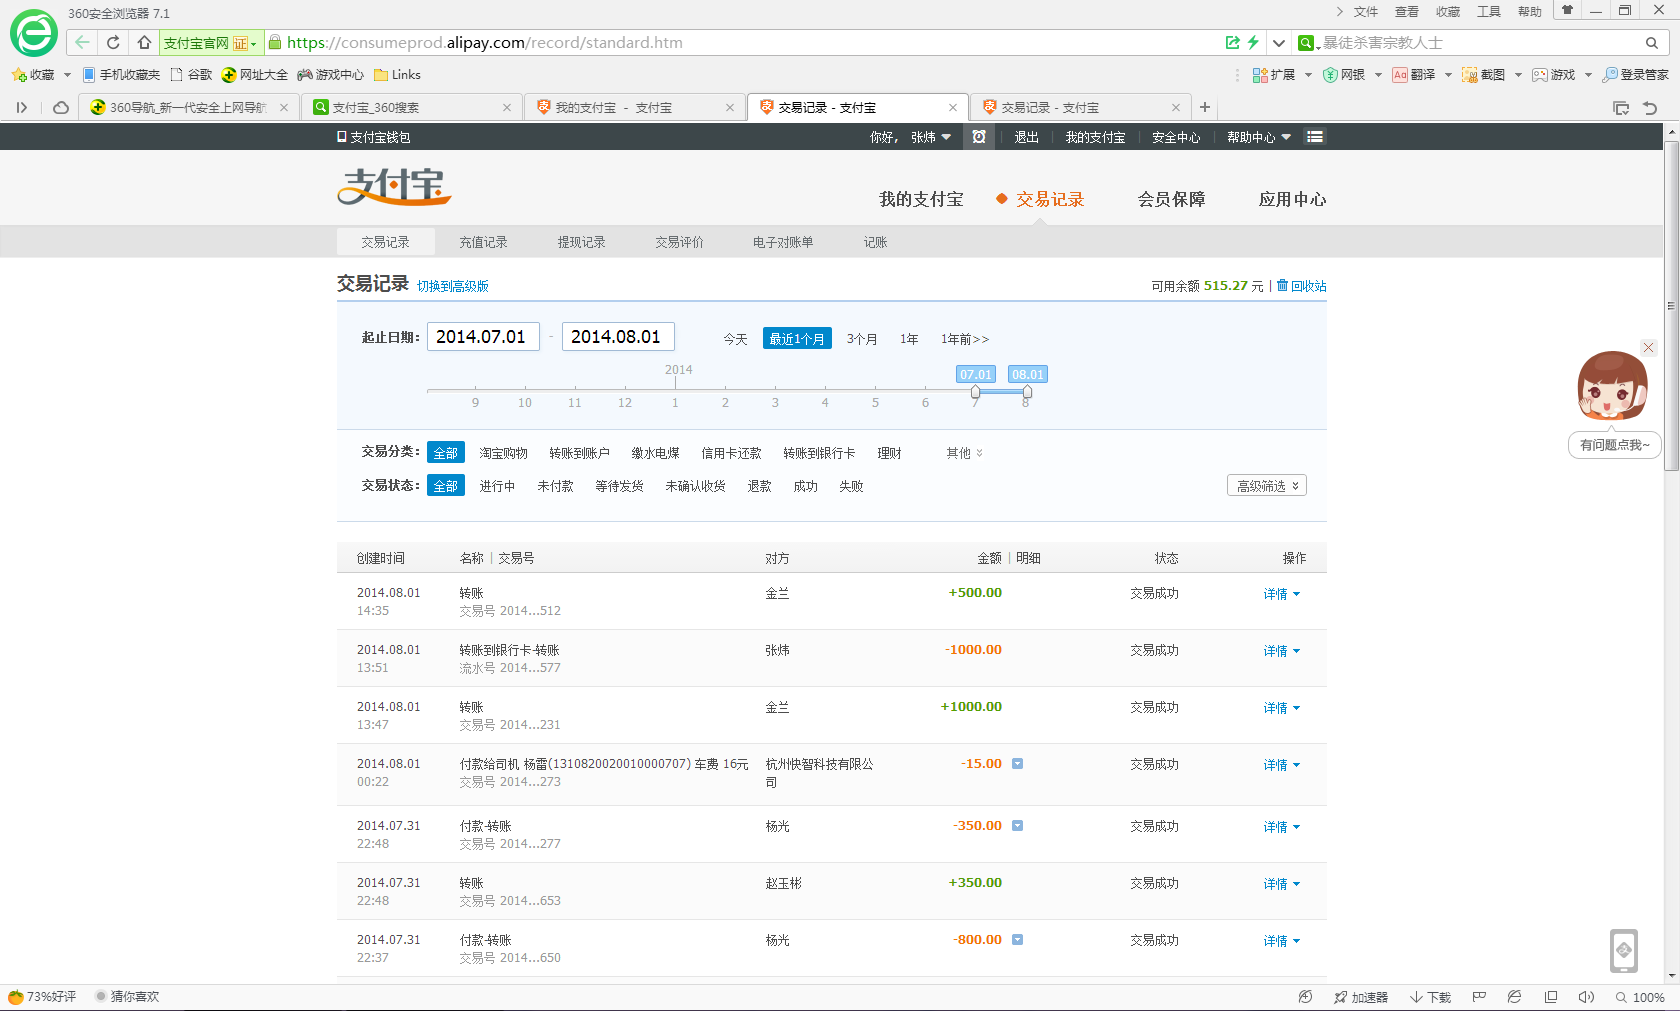Open a new browser tab with plus icon
This screenshot has width=1680, height=1011.
pos(1205,107)
